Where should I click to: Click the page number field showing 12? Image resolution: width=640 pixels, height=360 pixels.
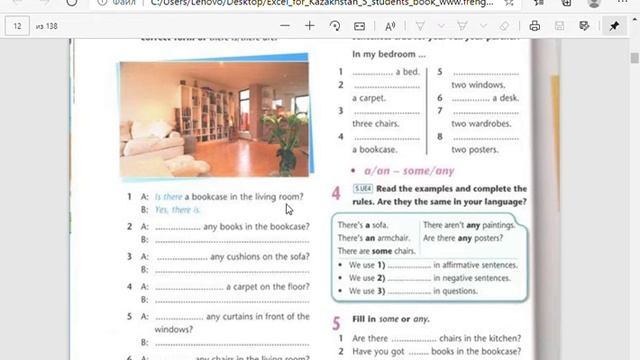(17, 26)
